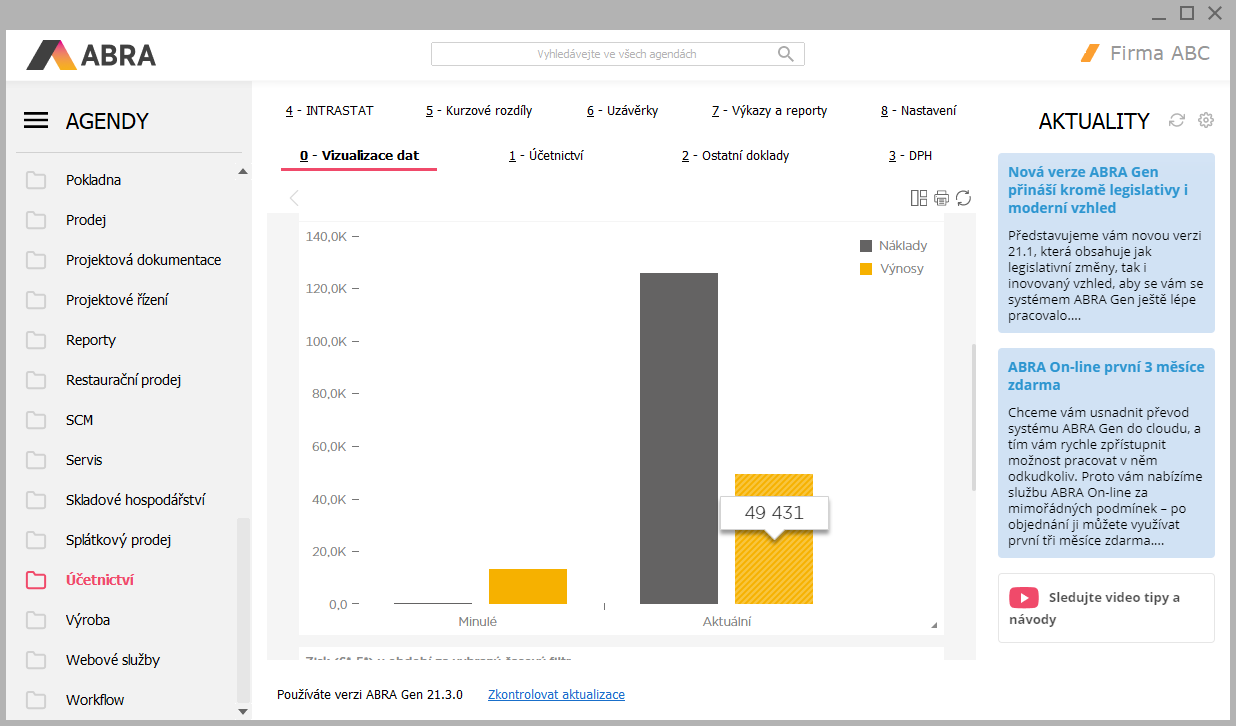The height and width of the screenshot is (726, 1236).
Task: Click the gray Aktuální Náklady bar
Action: click(679, 438)
